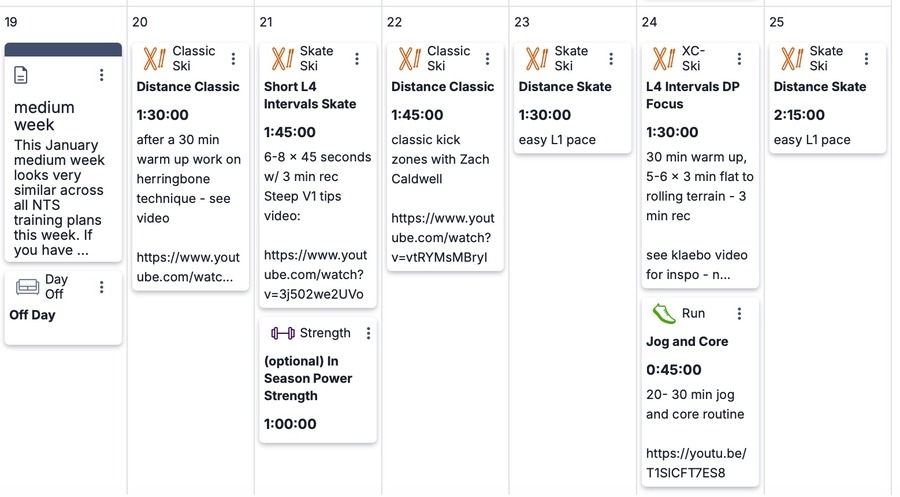Click the ski icon on day 20 workout
Image resolution: width=900 pixels, height=497 pixels.
[x=154, y=59]
